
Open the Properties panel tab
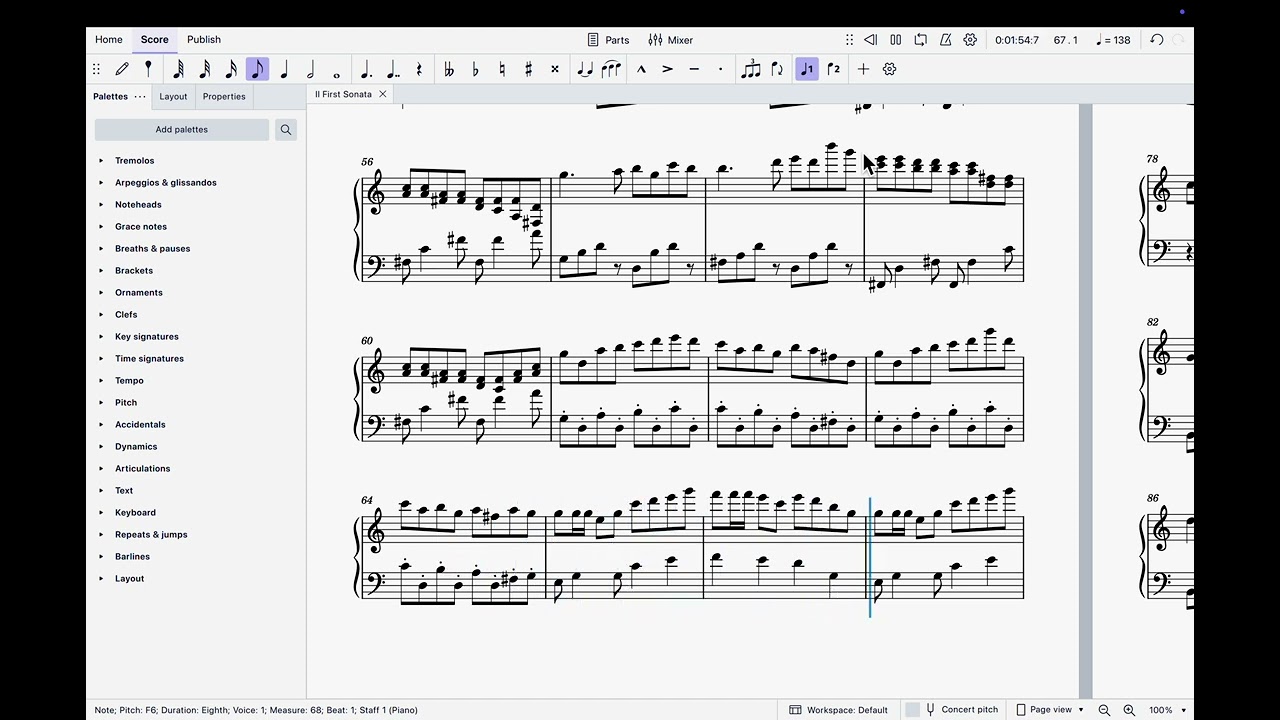[x=224, y=97]
